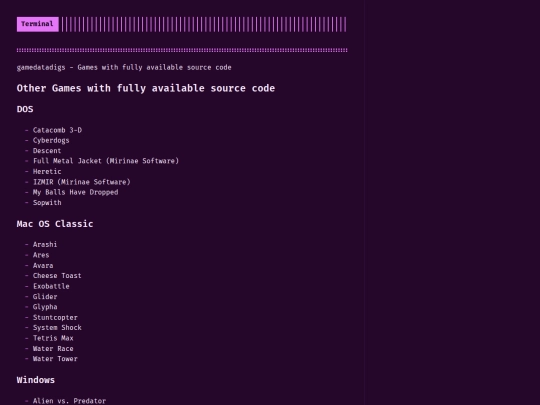Click the gamedatadigs page title line
This screenshot has width=540, height=405.
point(124,68)
